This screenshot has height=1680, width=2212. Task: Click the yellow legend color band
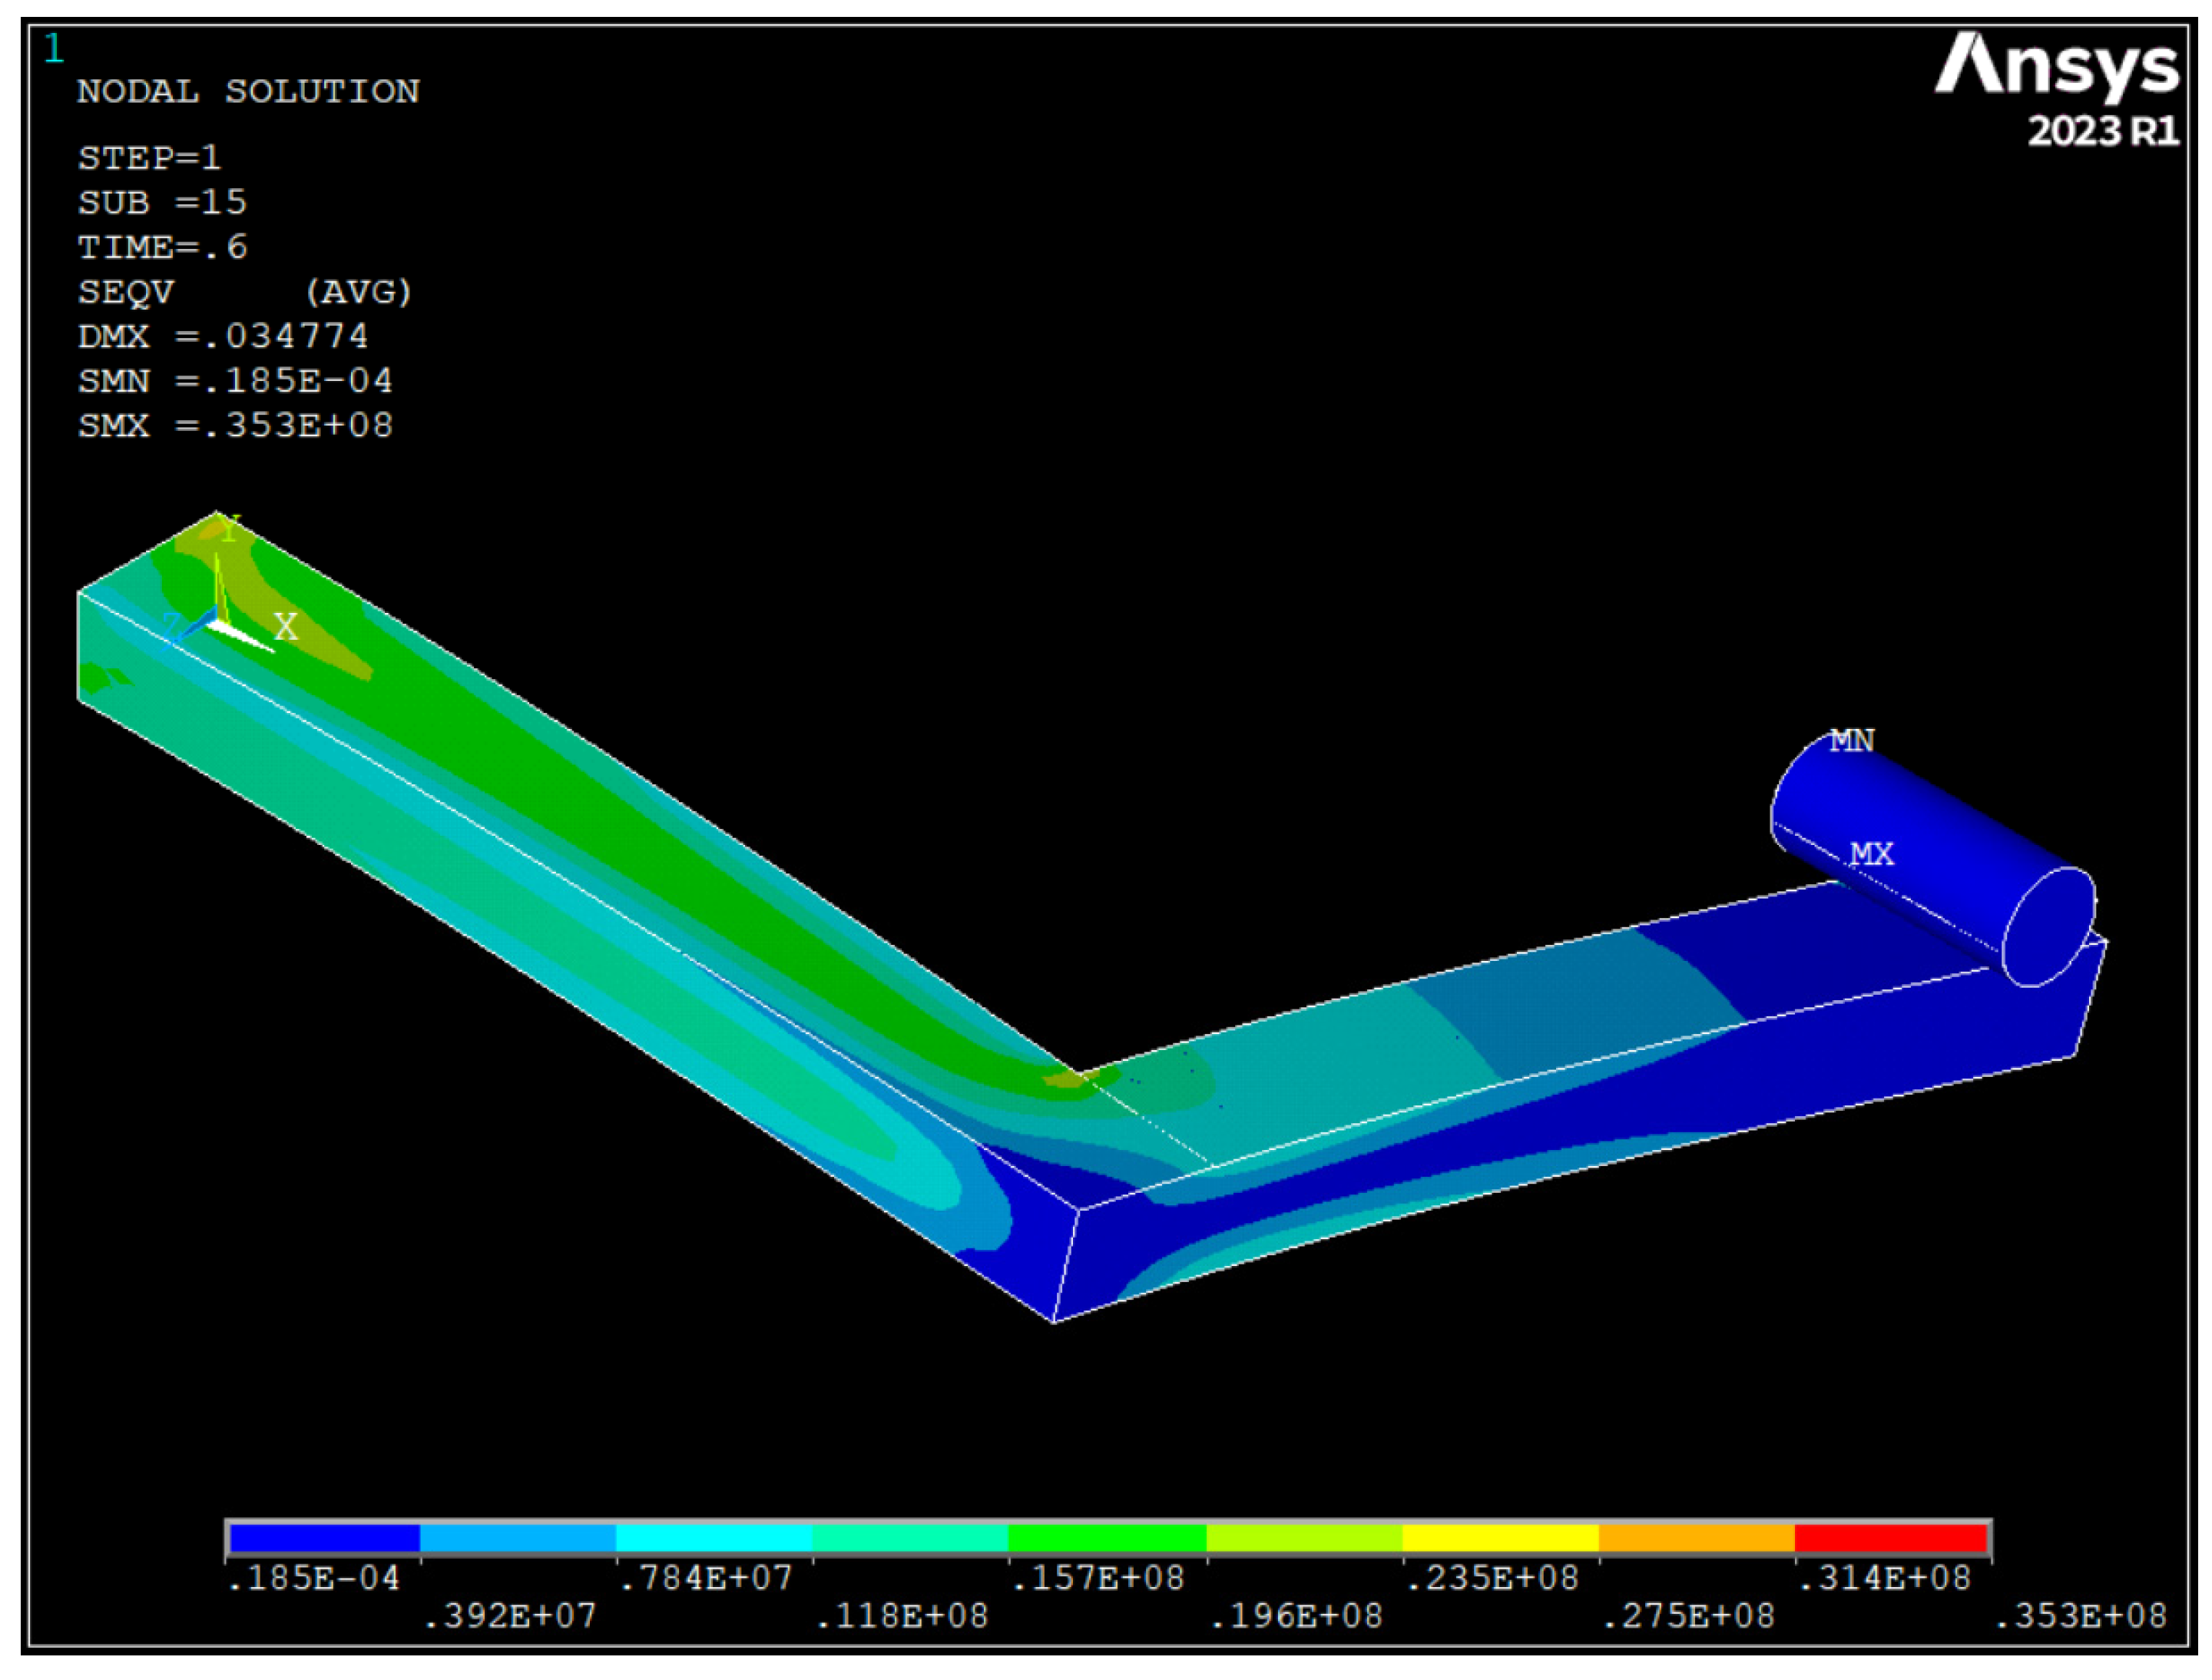(x=1499, y=1538)
